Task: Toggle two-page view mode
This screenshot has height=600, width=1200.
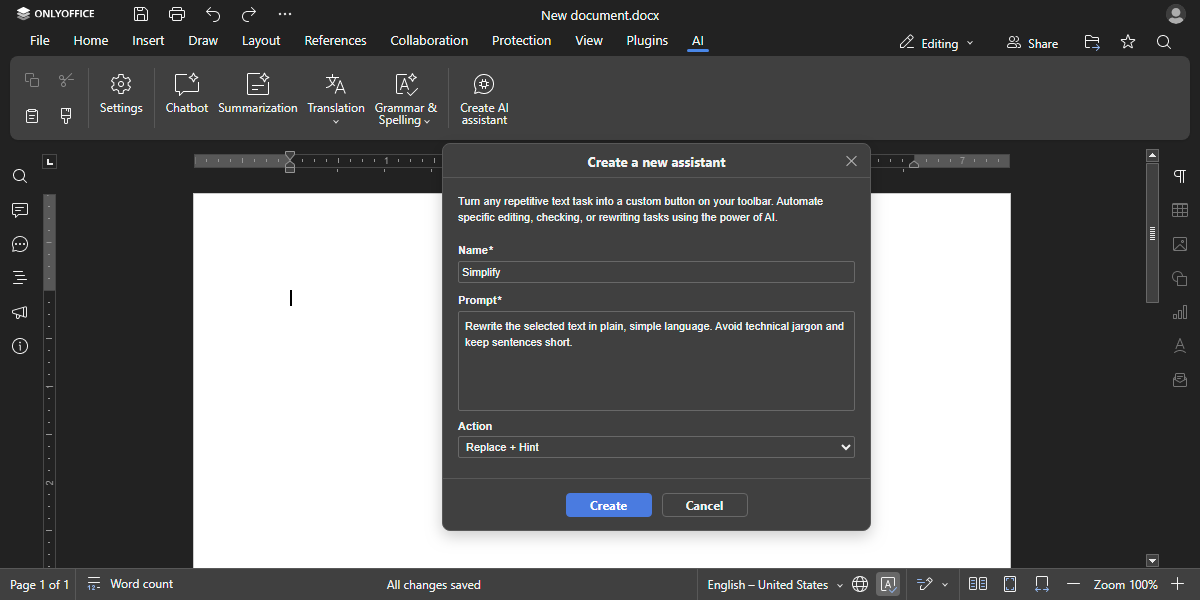Action: click(x=977, y=583)
